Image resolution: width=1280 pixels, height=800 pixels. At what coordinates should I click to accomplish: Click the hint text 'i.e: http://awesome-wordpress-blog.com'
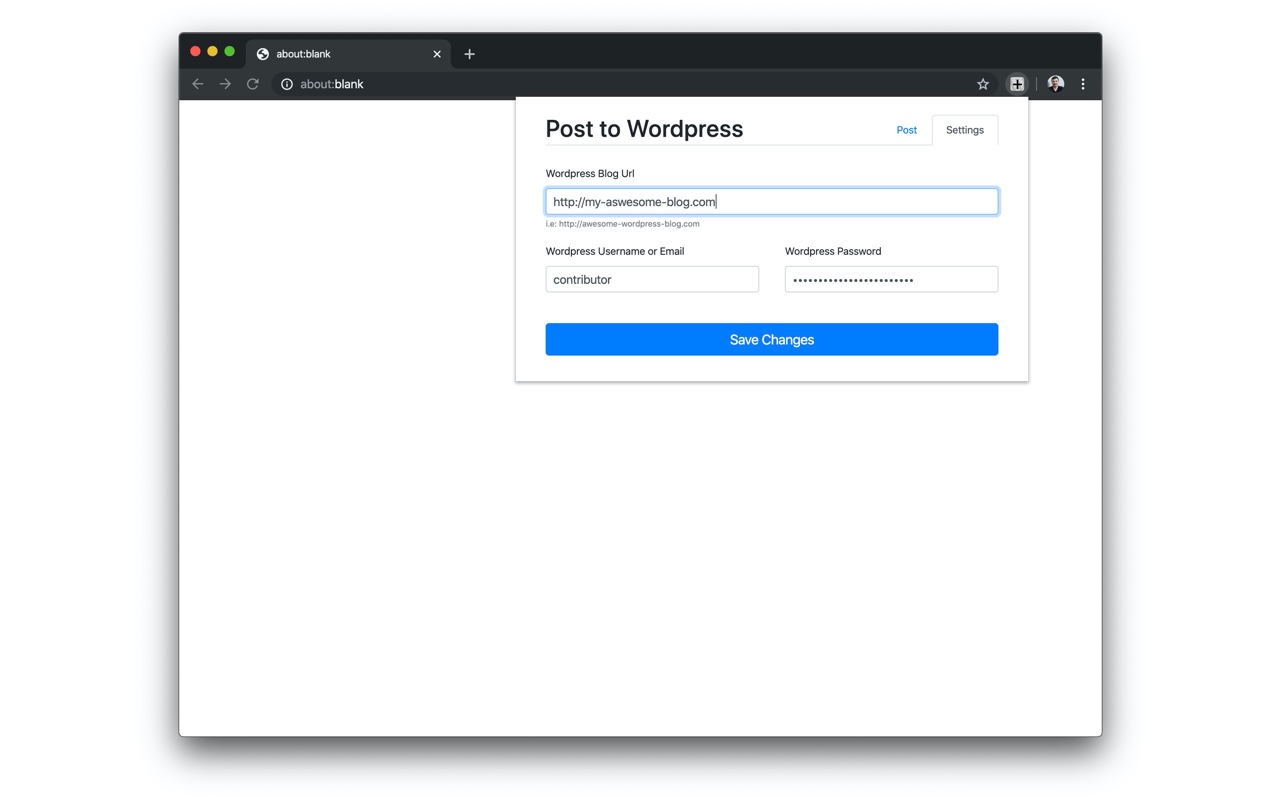click(x=623, y=224)
